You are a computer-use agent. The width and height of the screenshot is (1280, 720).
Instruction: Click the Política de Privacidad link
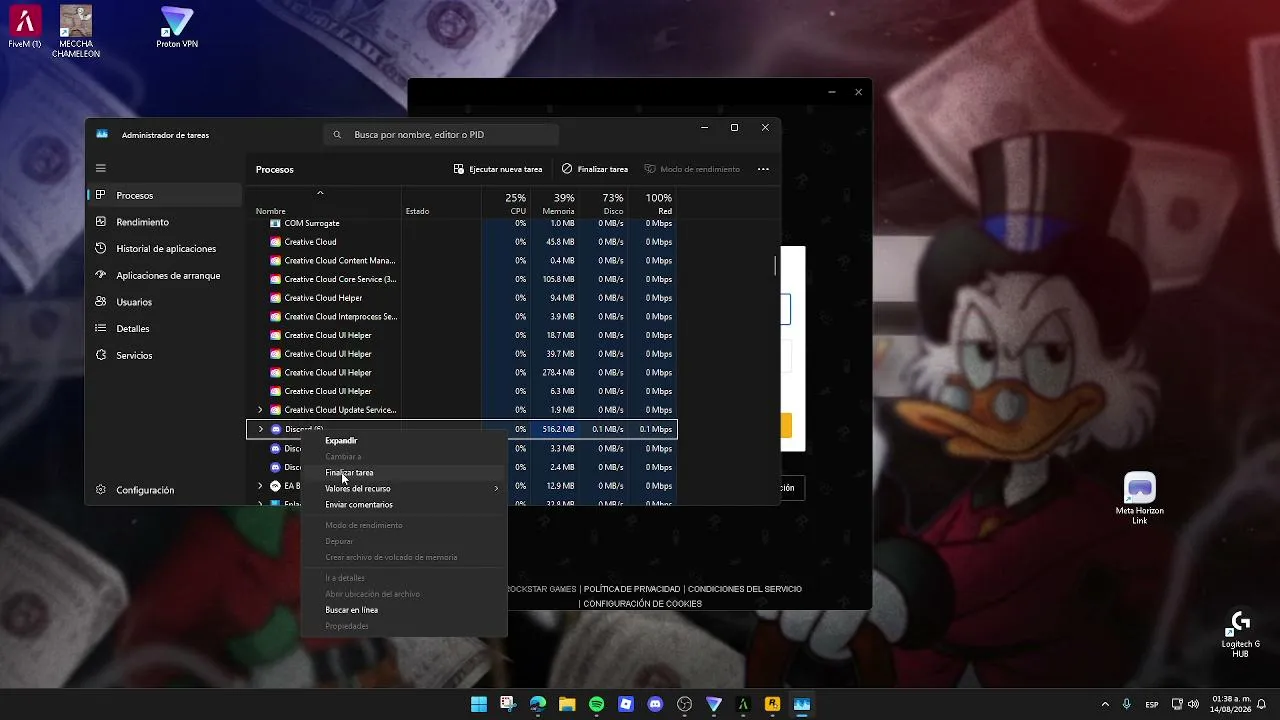(x=632, y=589)
